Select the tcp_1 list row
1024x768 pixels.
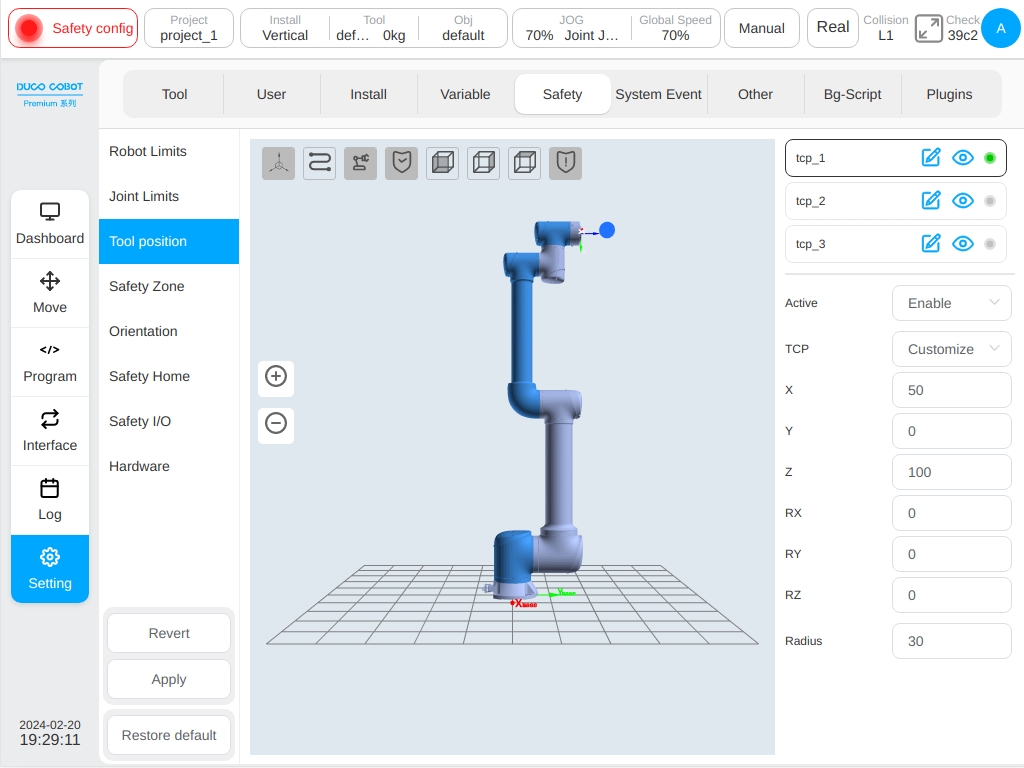pos(895,158)
